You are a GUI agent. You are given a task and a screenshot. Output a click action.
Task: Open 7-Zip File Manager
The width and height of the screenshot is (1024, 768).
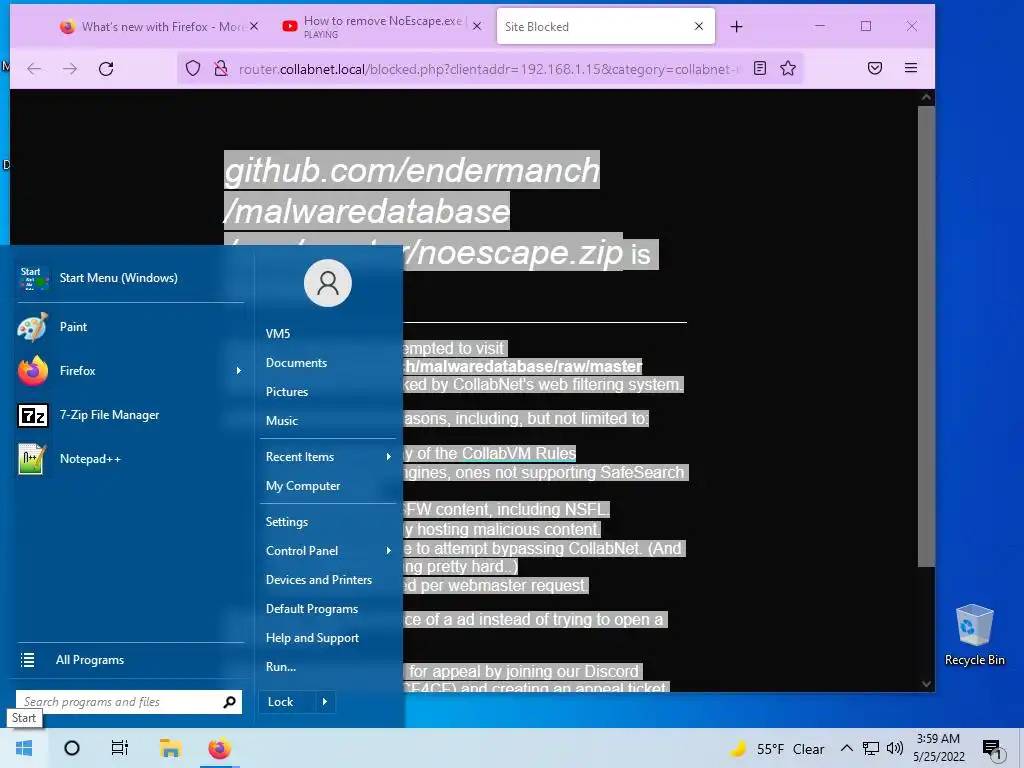tap(129, 415)
